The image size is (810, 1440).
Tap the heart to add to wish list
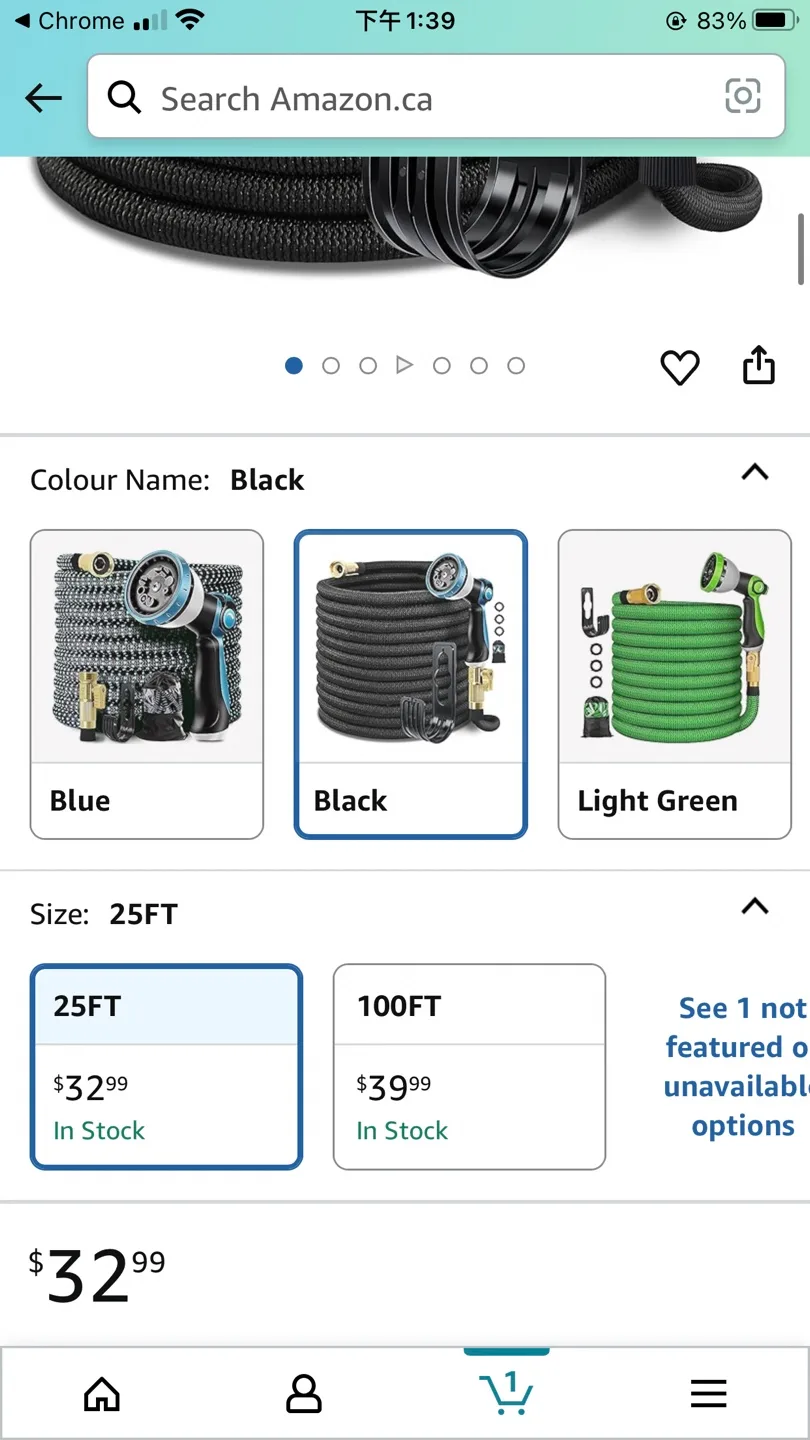pos(680,367)
